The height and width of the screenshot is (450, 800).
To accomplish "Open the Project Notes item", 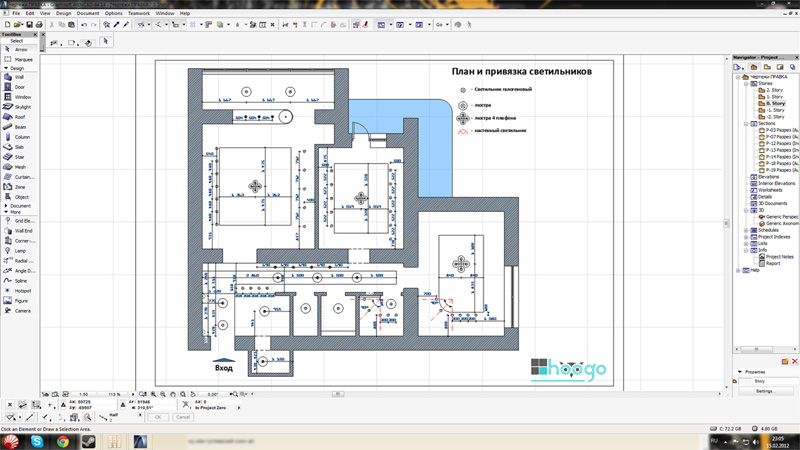I will coord(779,257).
